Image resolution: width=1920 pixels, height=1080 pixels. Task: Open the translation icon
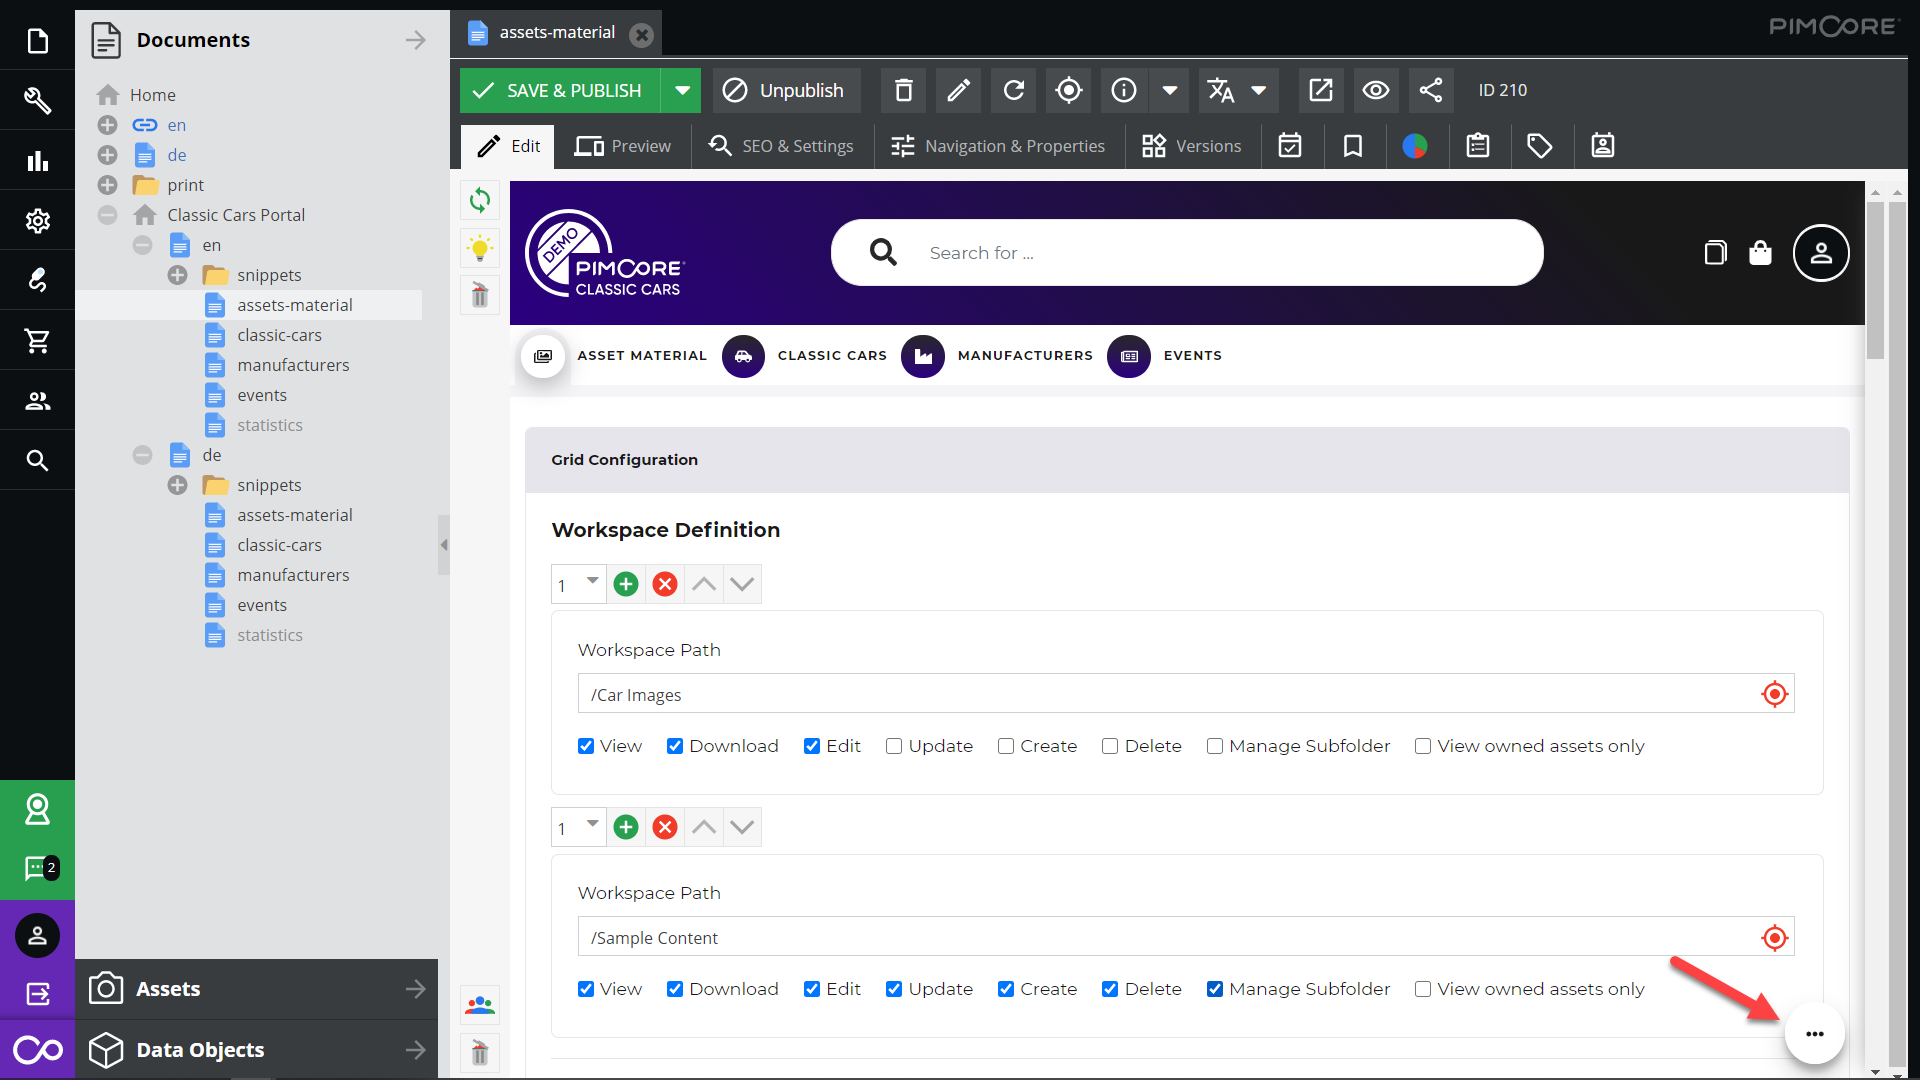1220,90
